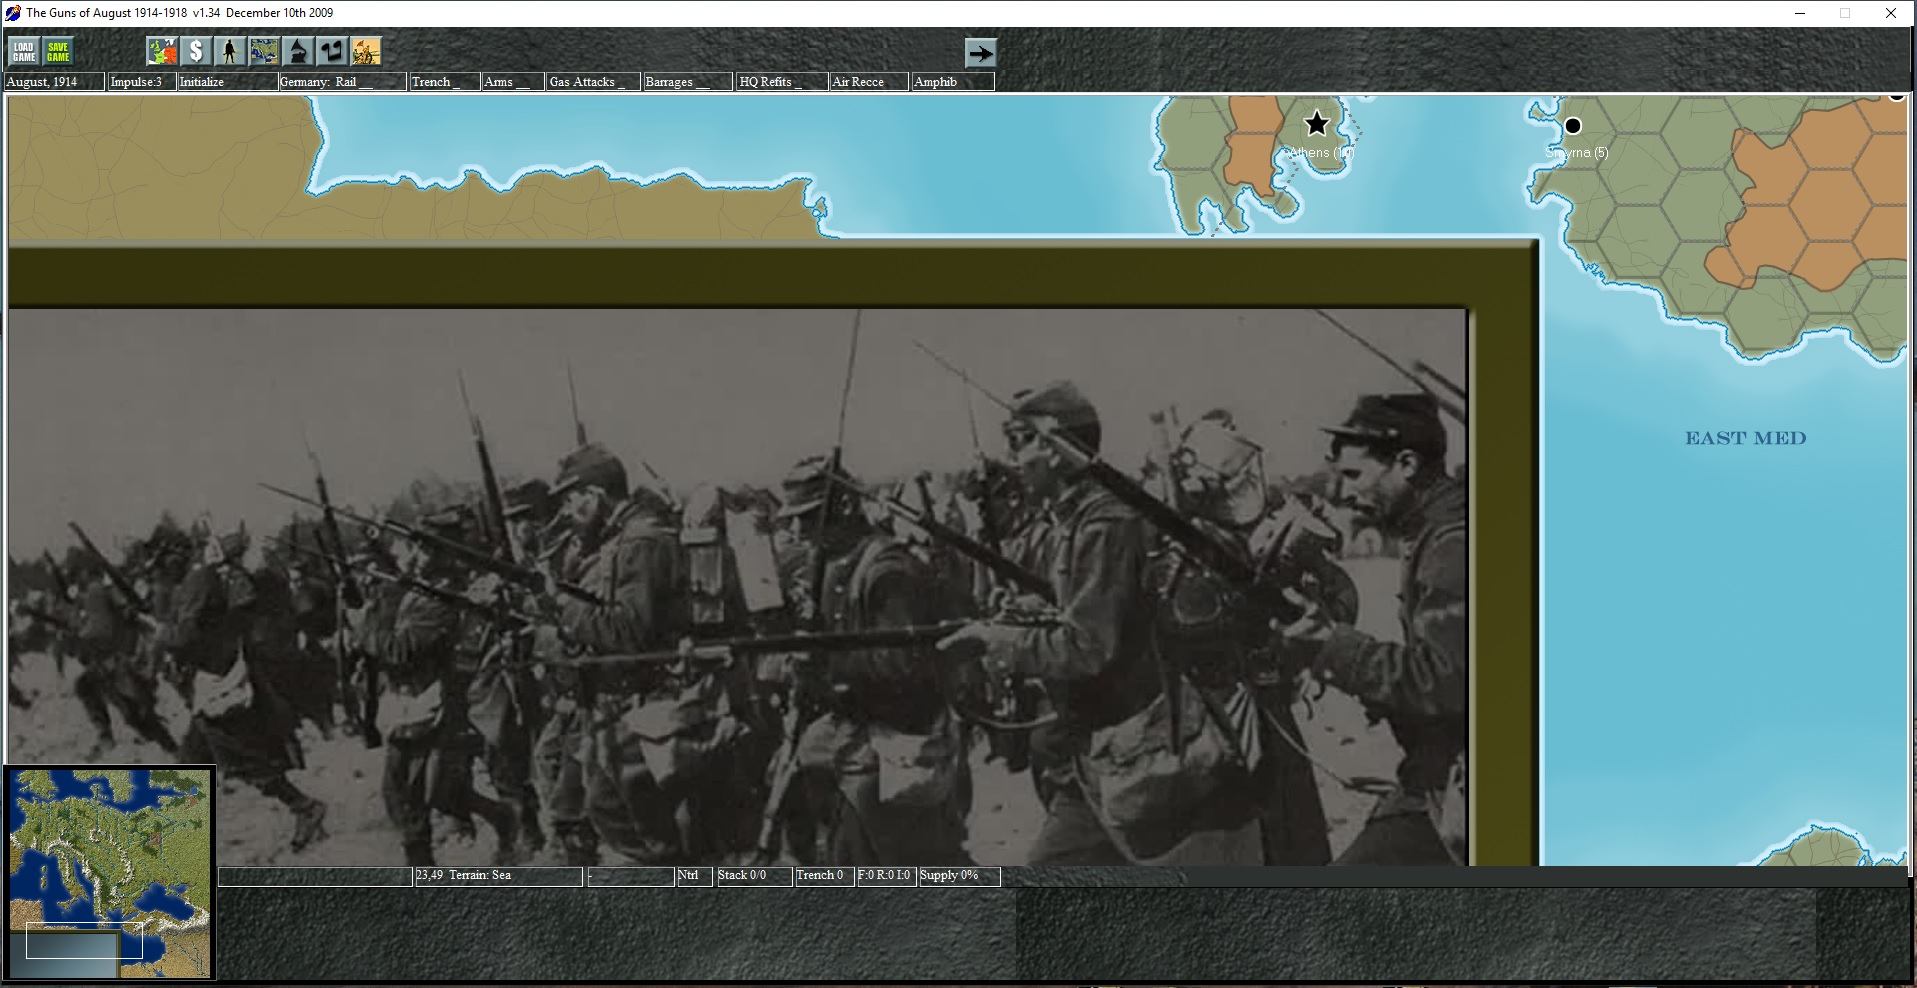The image size is (1917, 988).
Task: Click the "F:0 R:0 I:0" info field
Action: tap(886, 876)
